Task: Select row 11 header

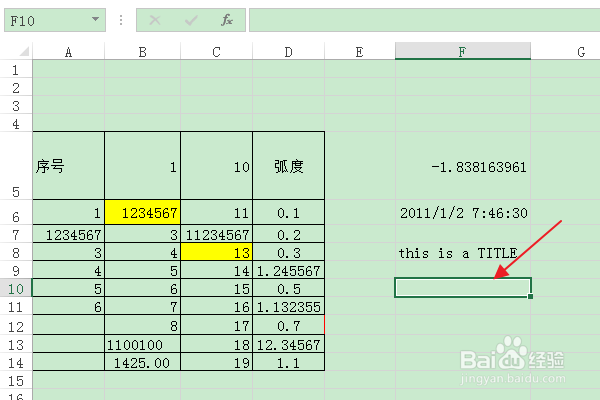Action: (16, 306)
